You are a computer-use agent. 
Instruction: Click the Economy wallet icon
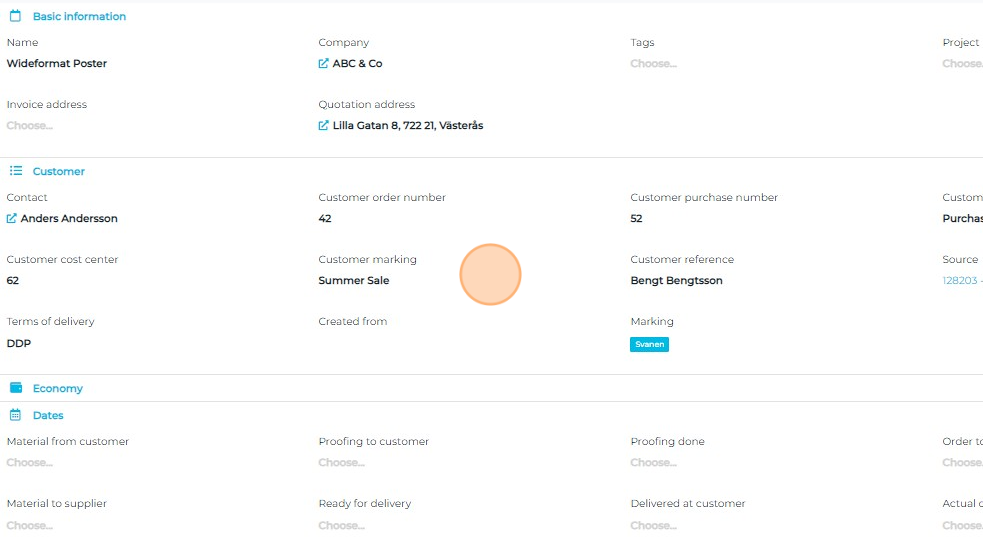coord(15,388)
